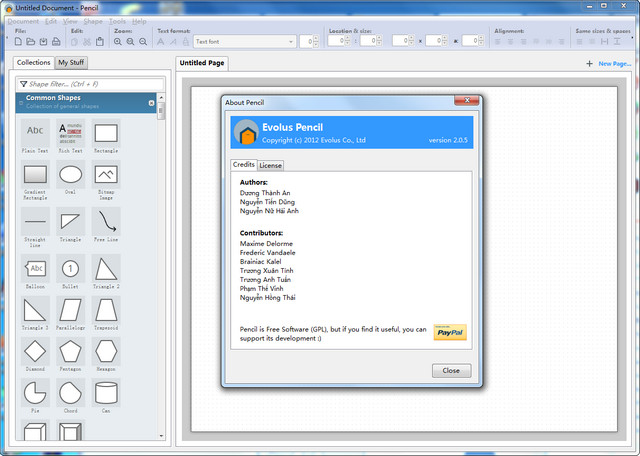Click the Save document icon in toolbar

43,41
